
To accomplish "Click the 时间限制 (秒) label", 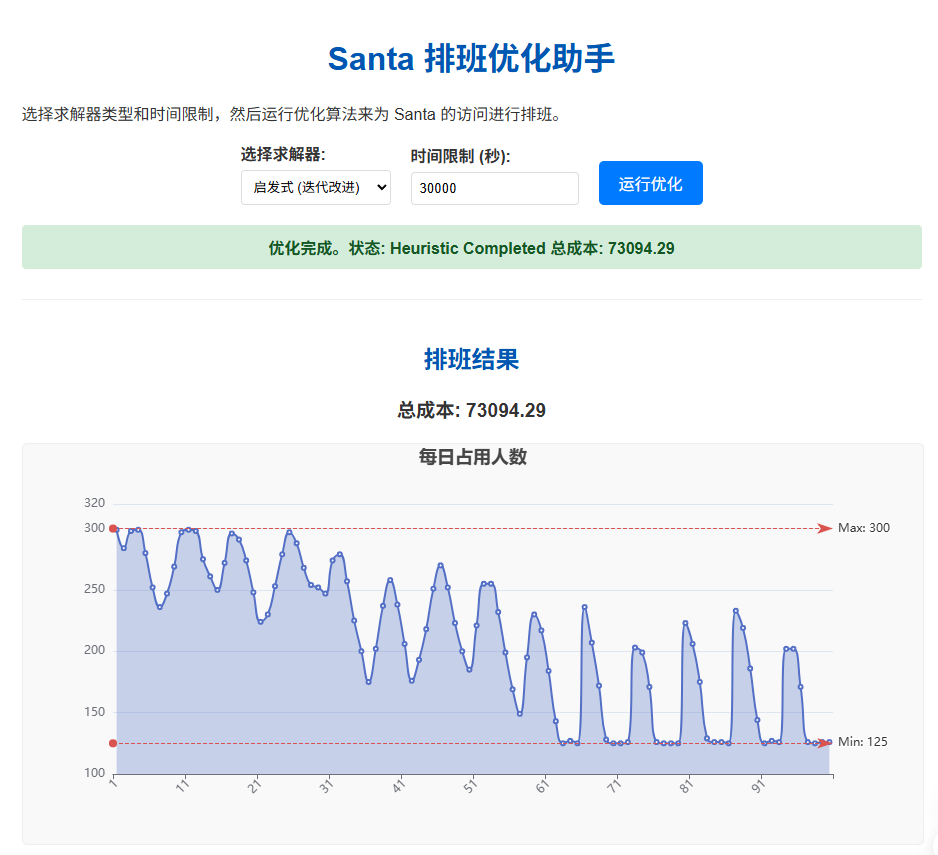I will 461,157.
